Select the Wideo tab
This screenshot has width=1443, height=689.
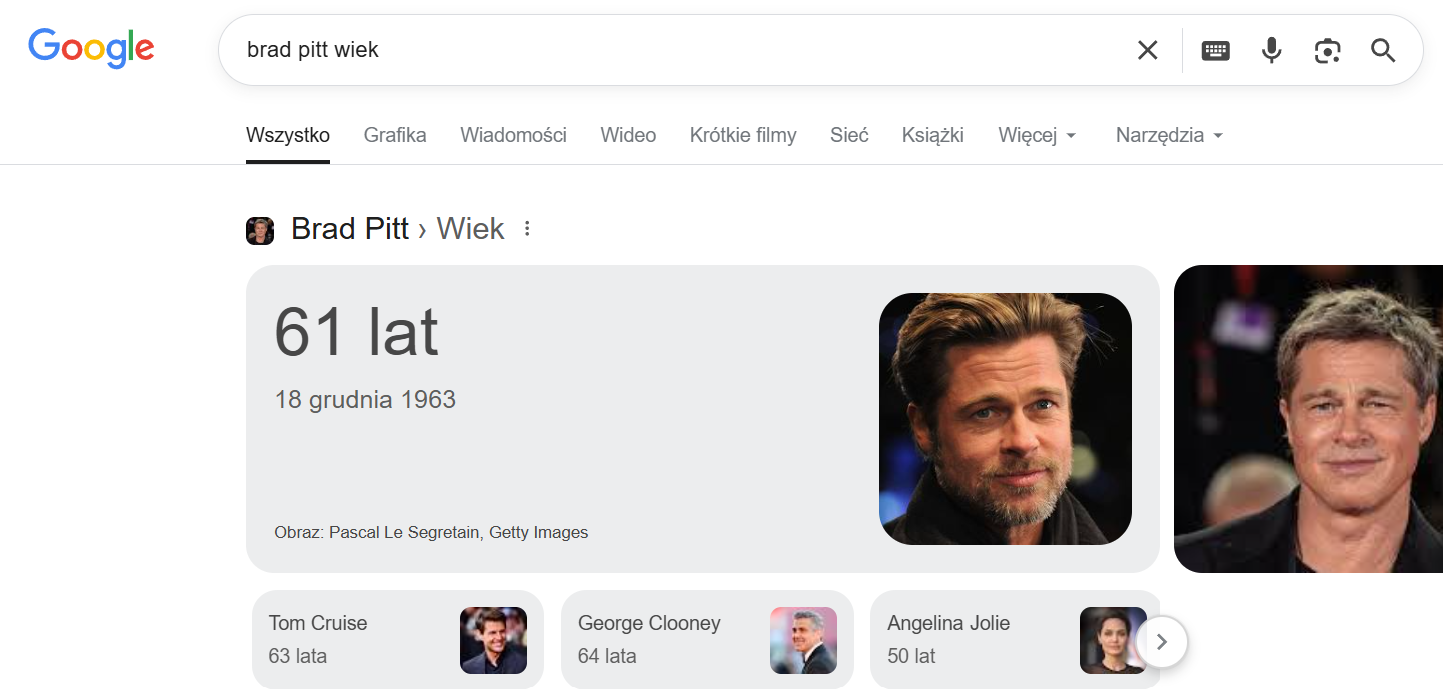[x=628, y=135]
